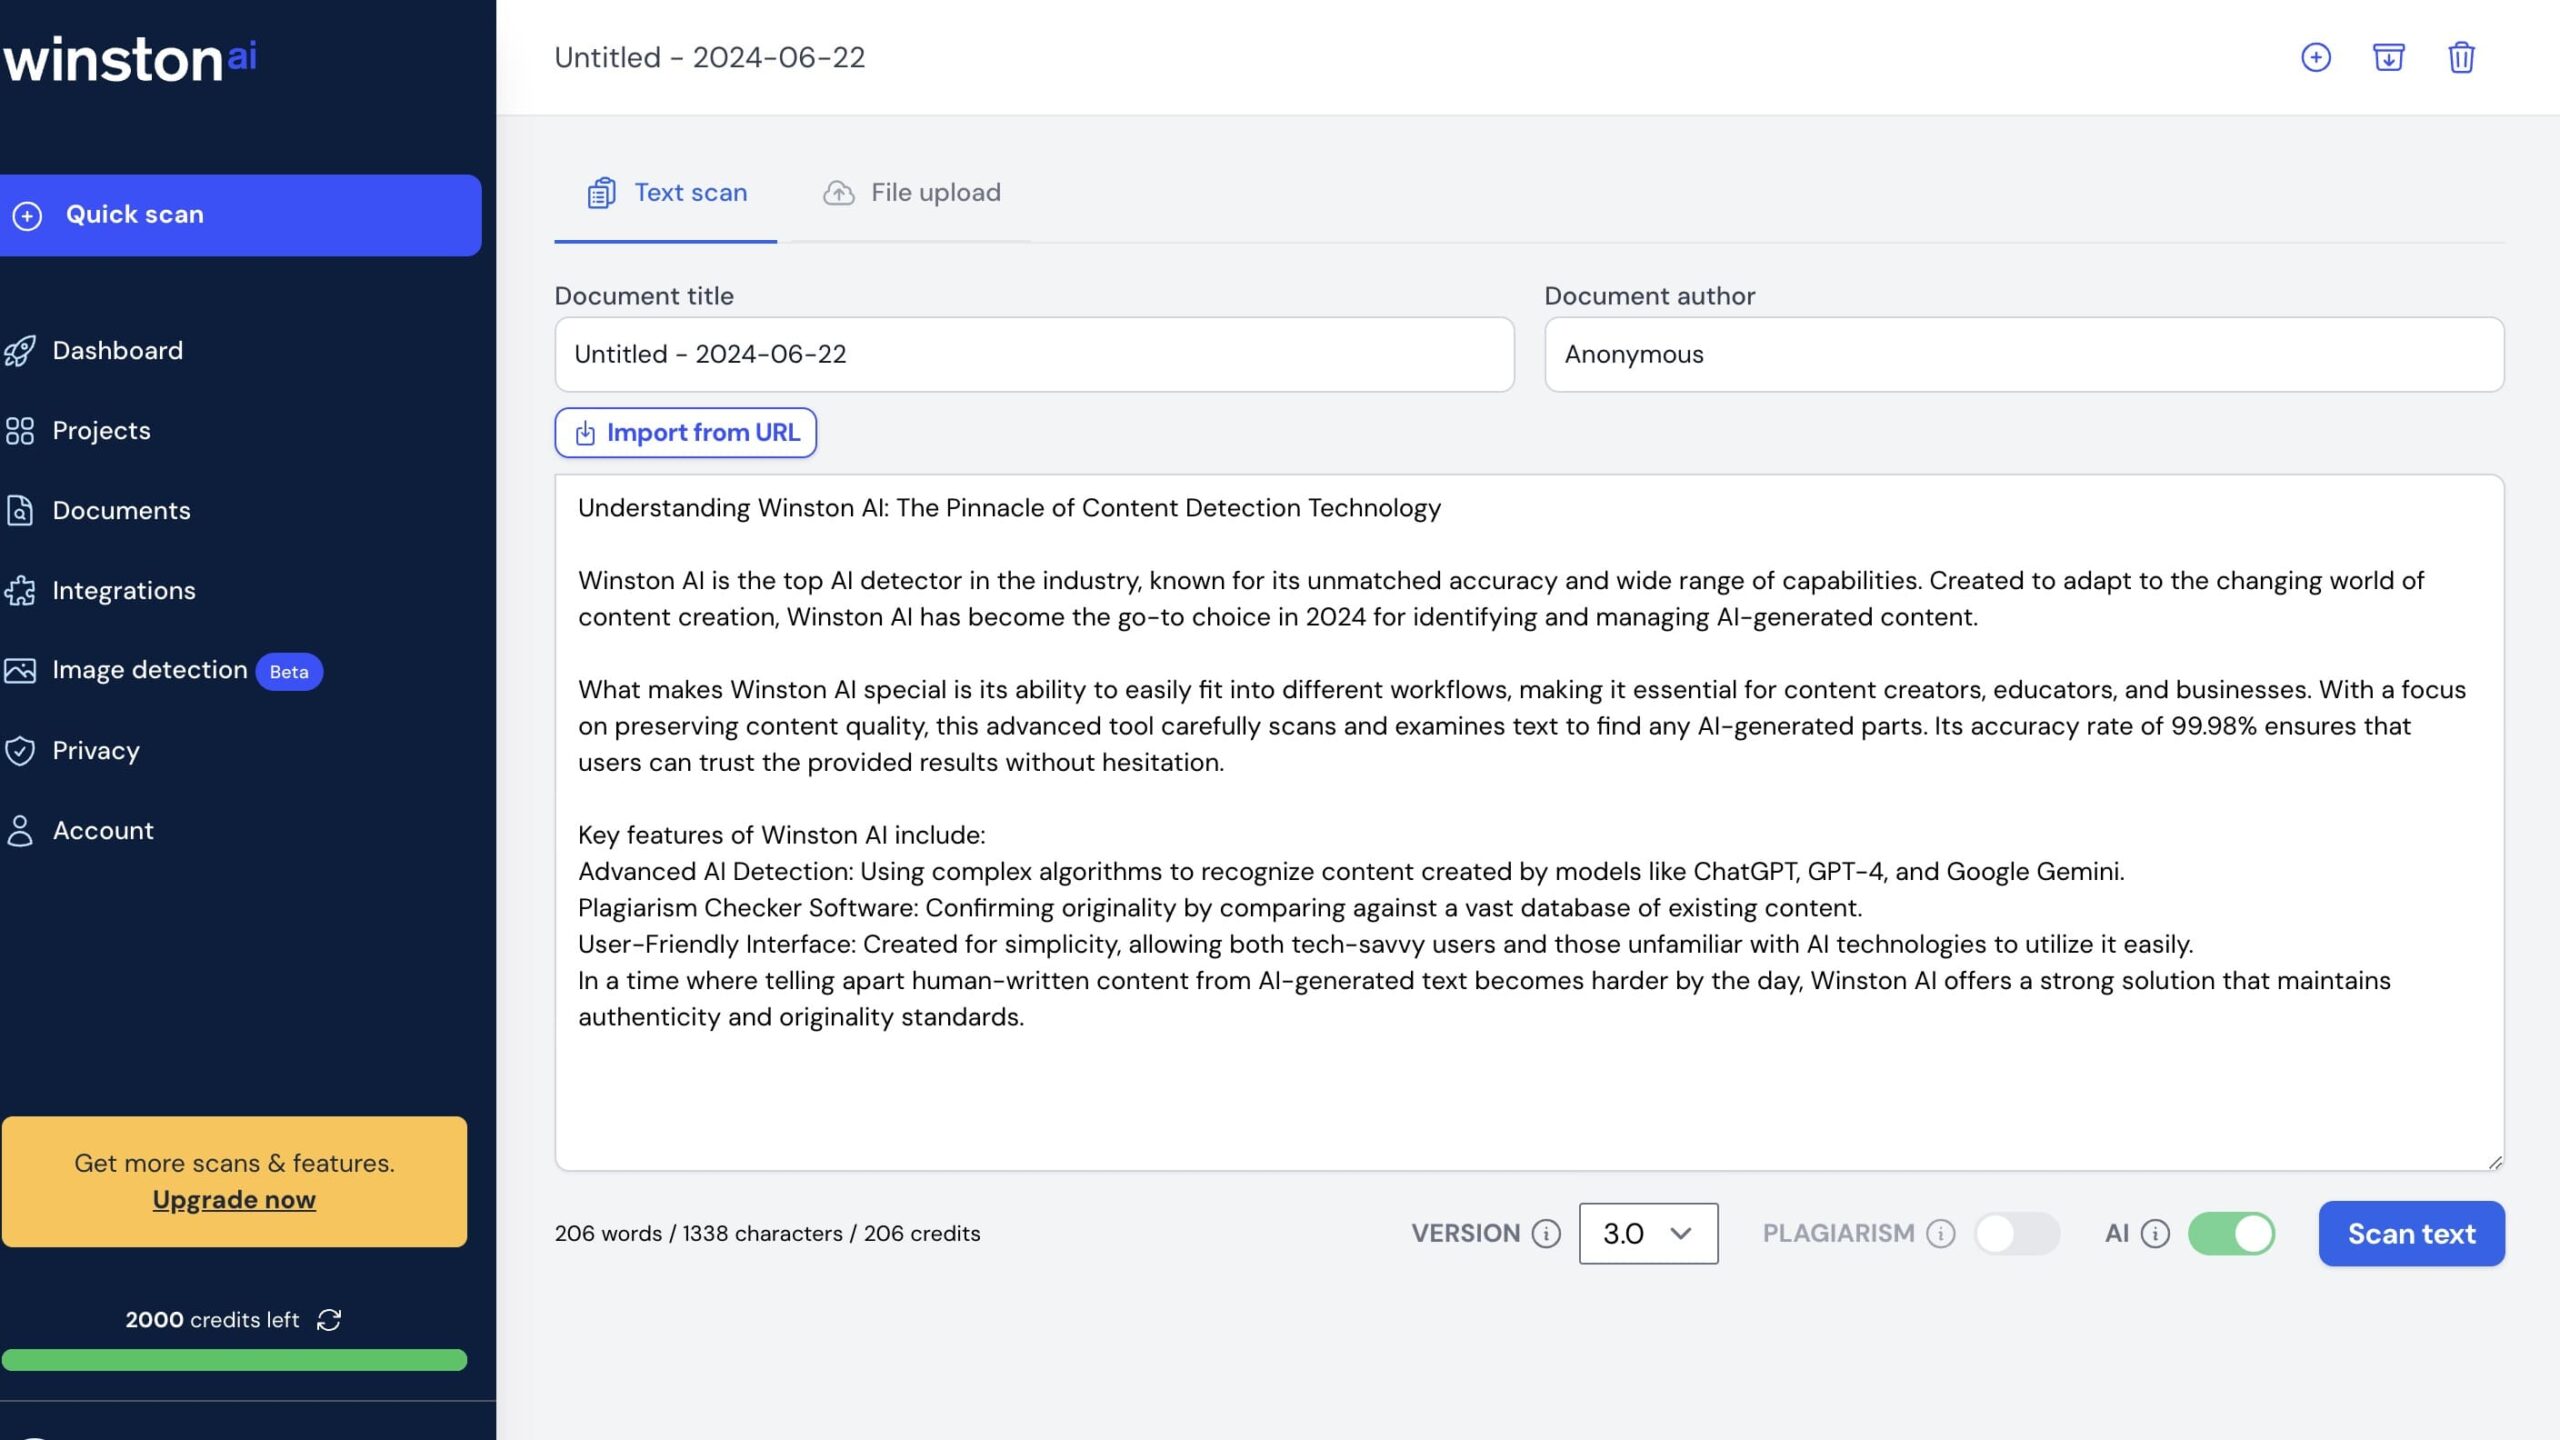2560x1440 pixels.
Task: Follow the Upgrade now link
Action: 234,1199
